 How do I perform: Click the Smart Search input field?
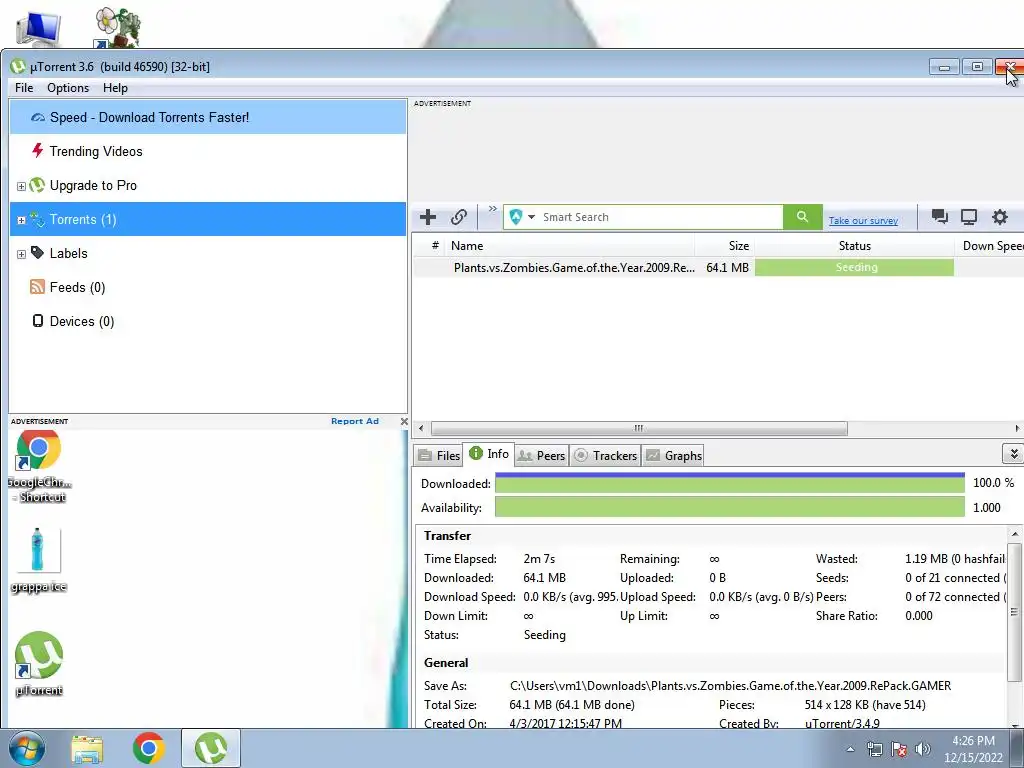(660, 217)
